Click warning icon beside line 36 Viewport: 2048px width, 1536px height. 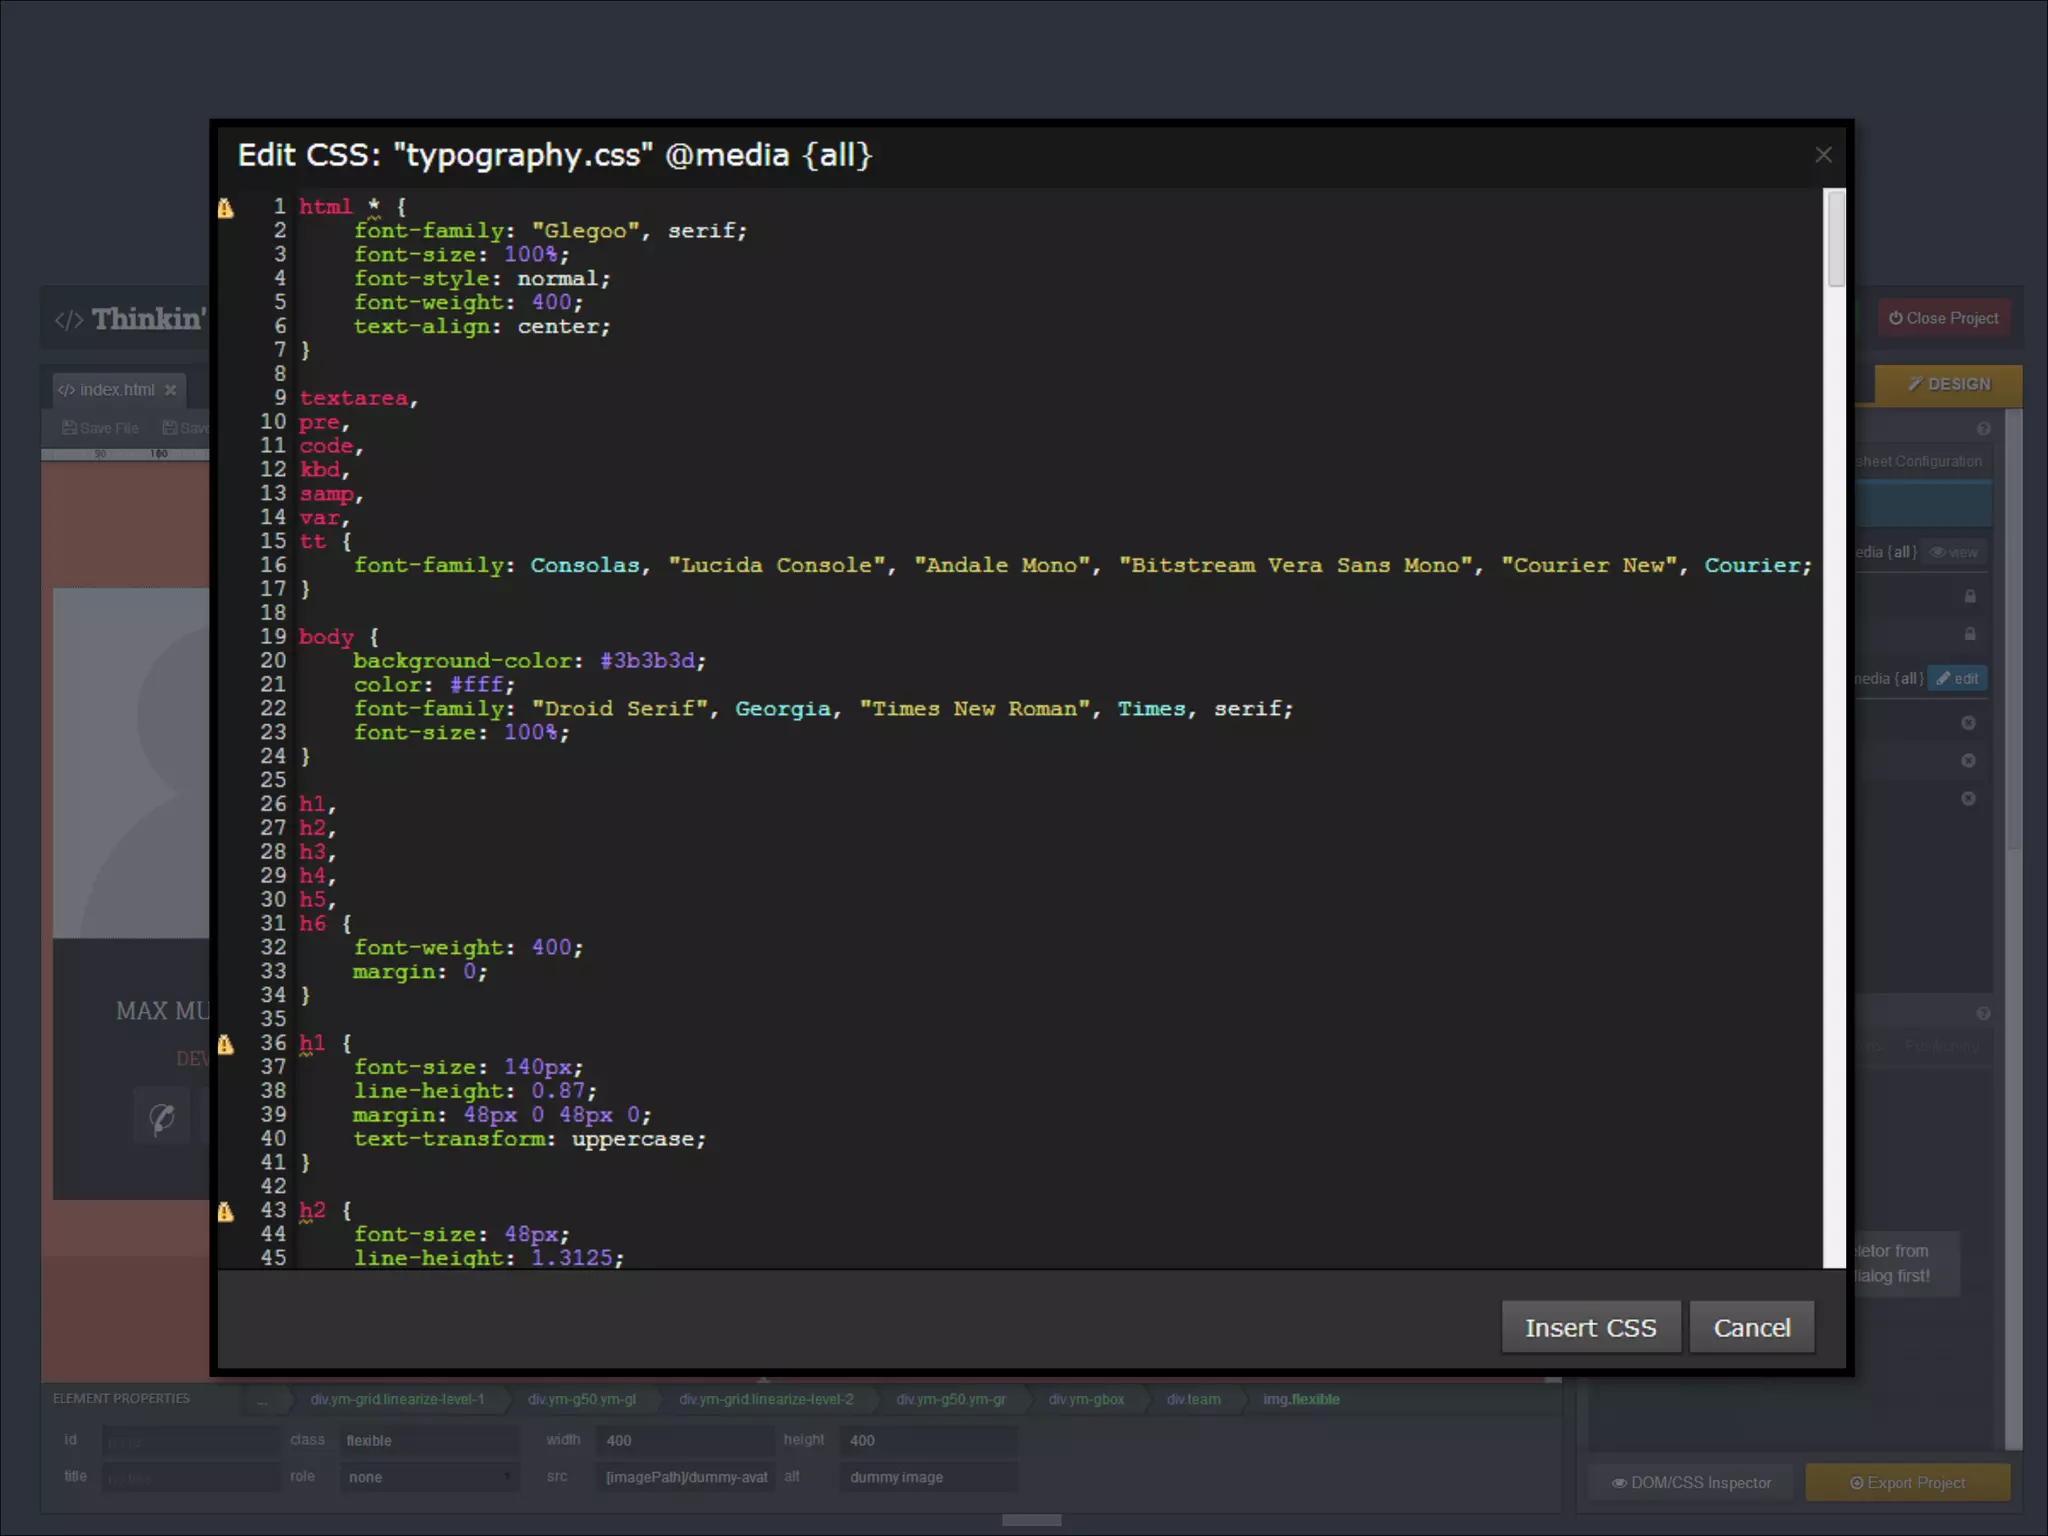[x=226, y=1045]
